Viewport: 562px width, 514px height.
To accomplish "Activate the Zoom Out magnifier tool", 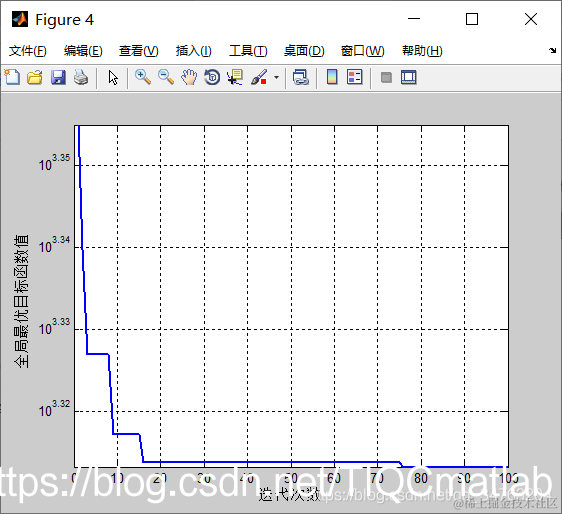I will (x=166, y=77).
